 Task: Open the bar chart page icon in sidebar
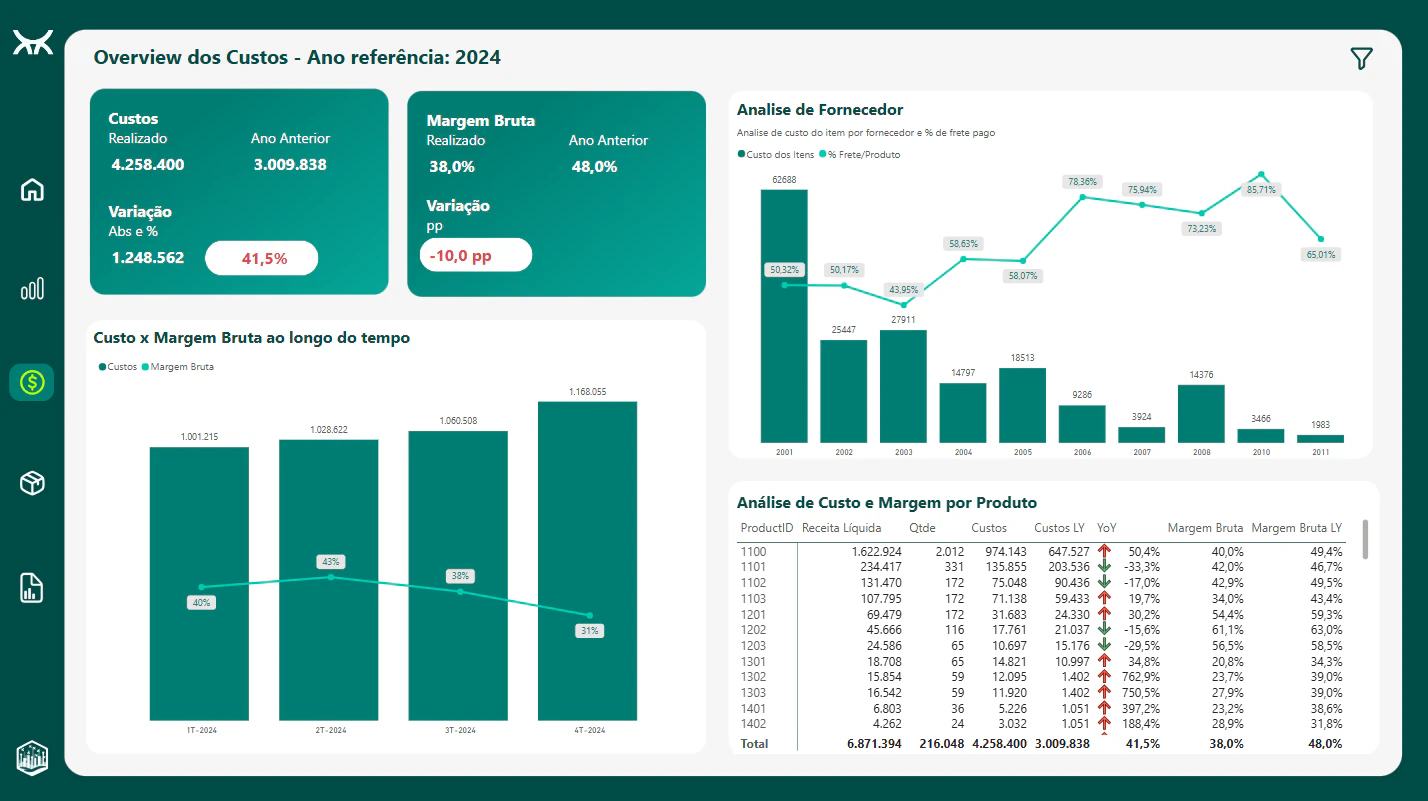32,290
